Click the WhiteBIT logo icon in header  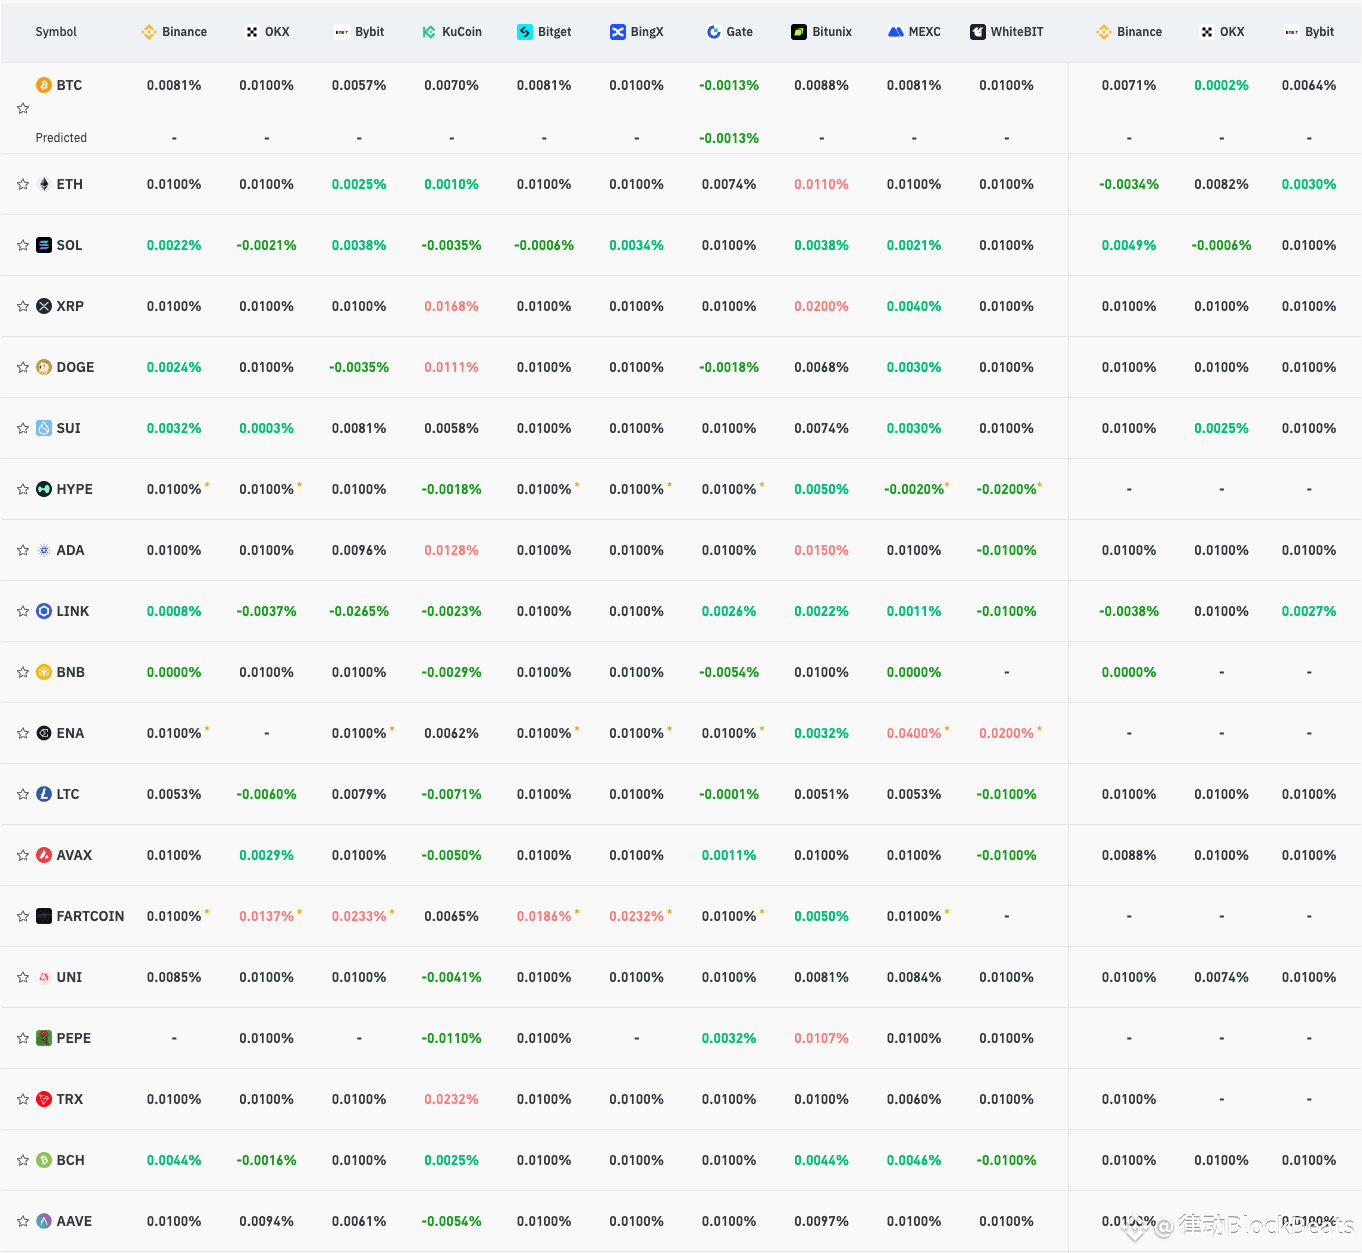click(978, 32)
